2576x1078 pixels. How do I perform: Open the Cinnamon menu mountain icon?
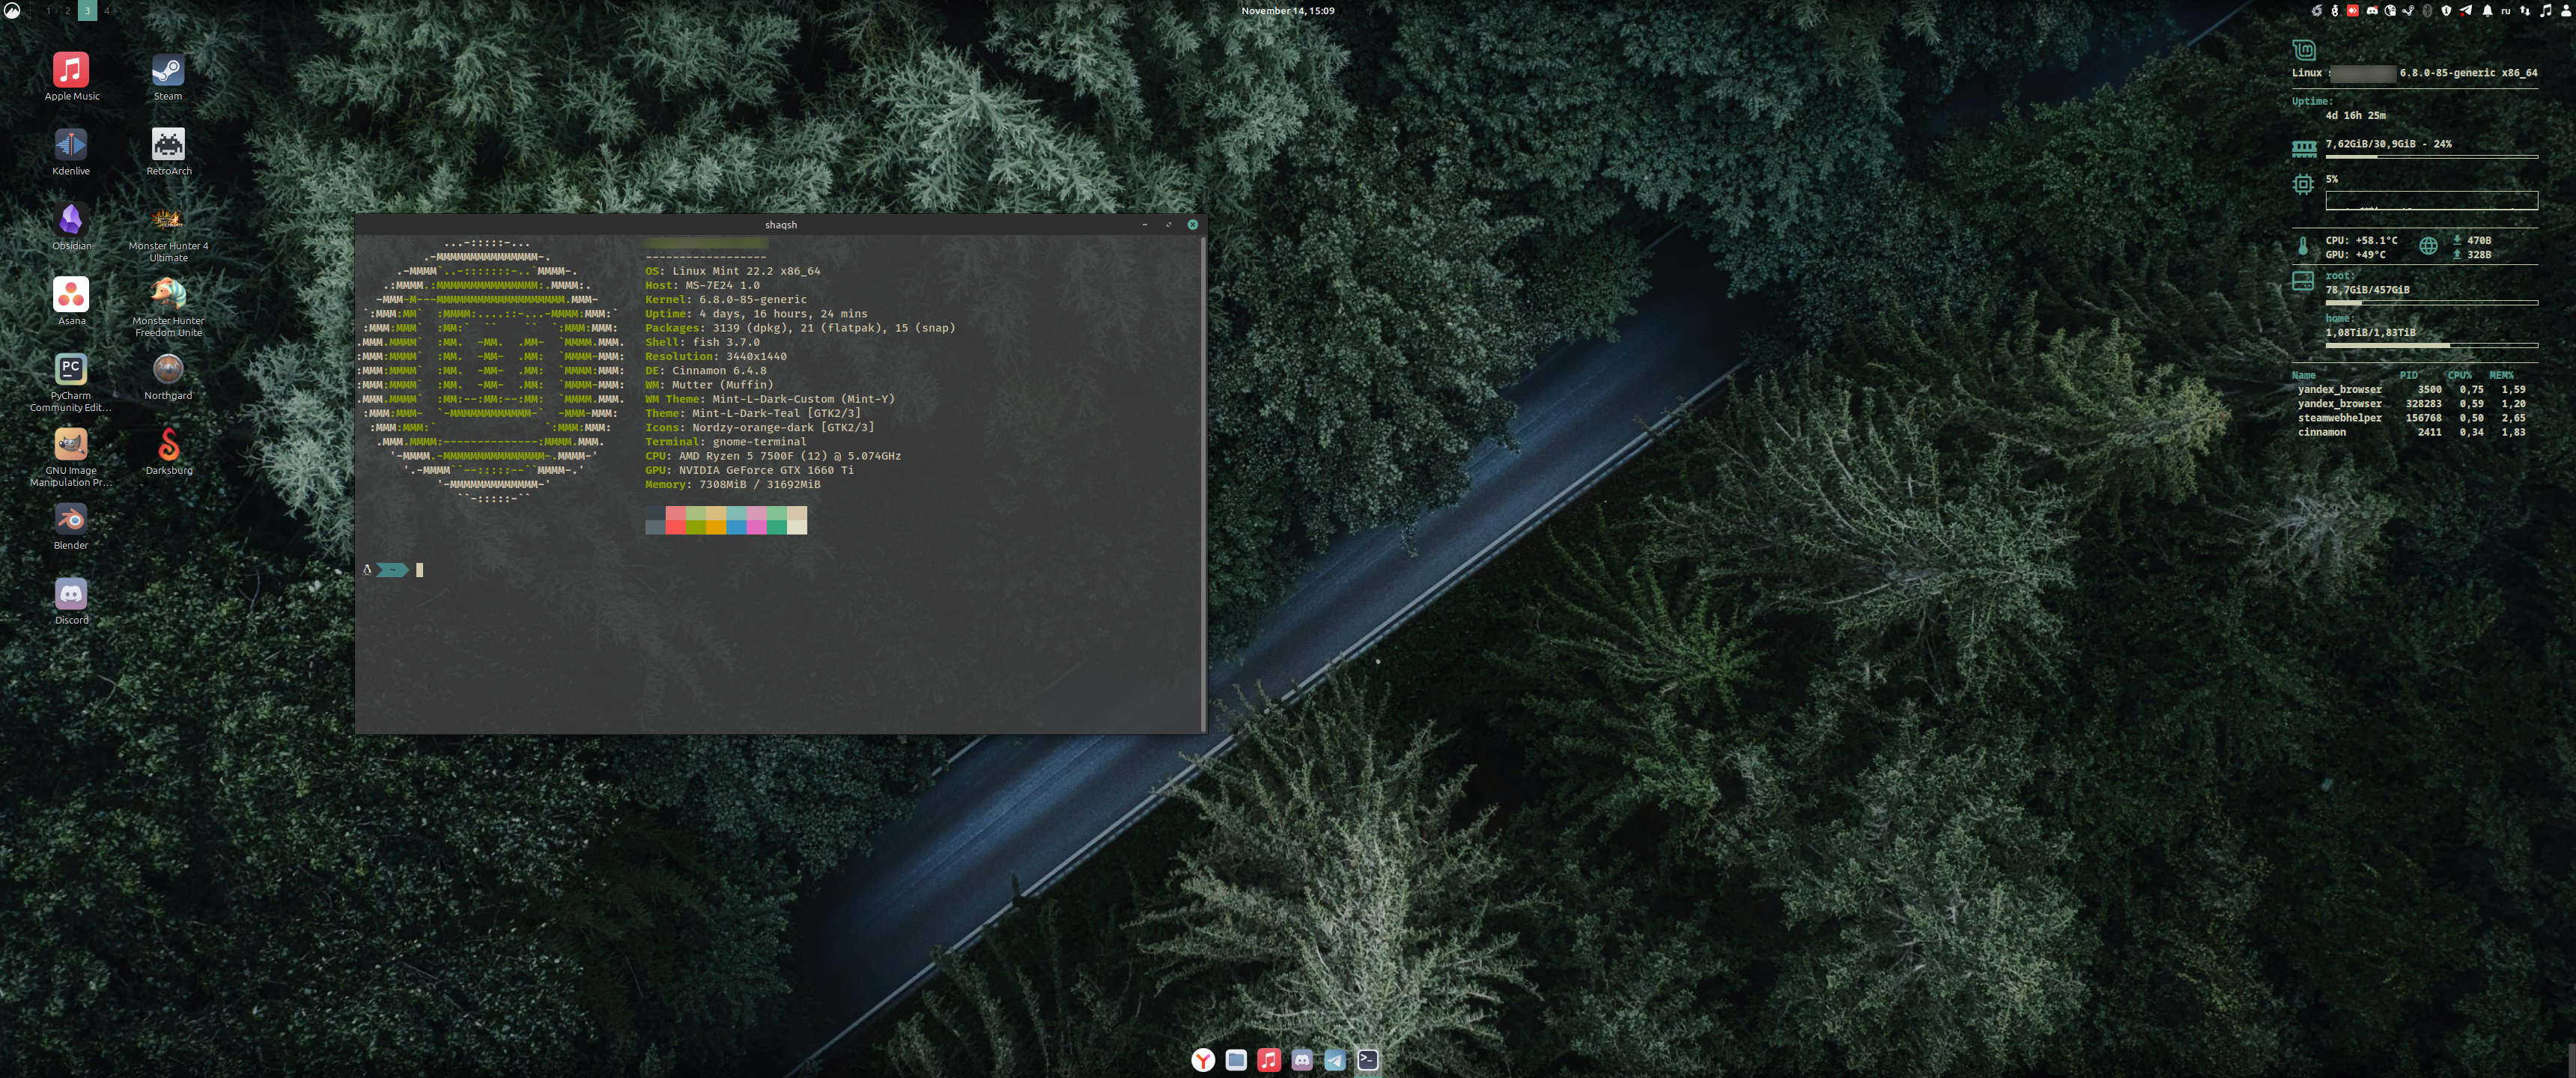12,11
